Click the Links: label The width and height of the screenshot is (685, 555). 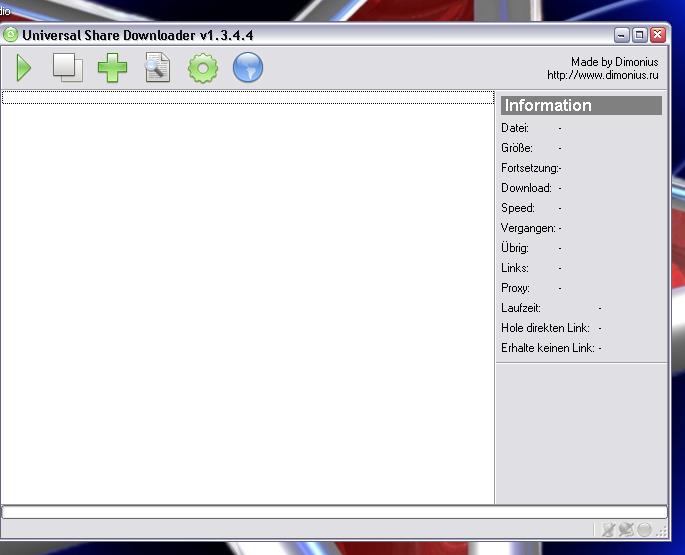tap(515, 268)
